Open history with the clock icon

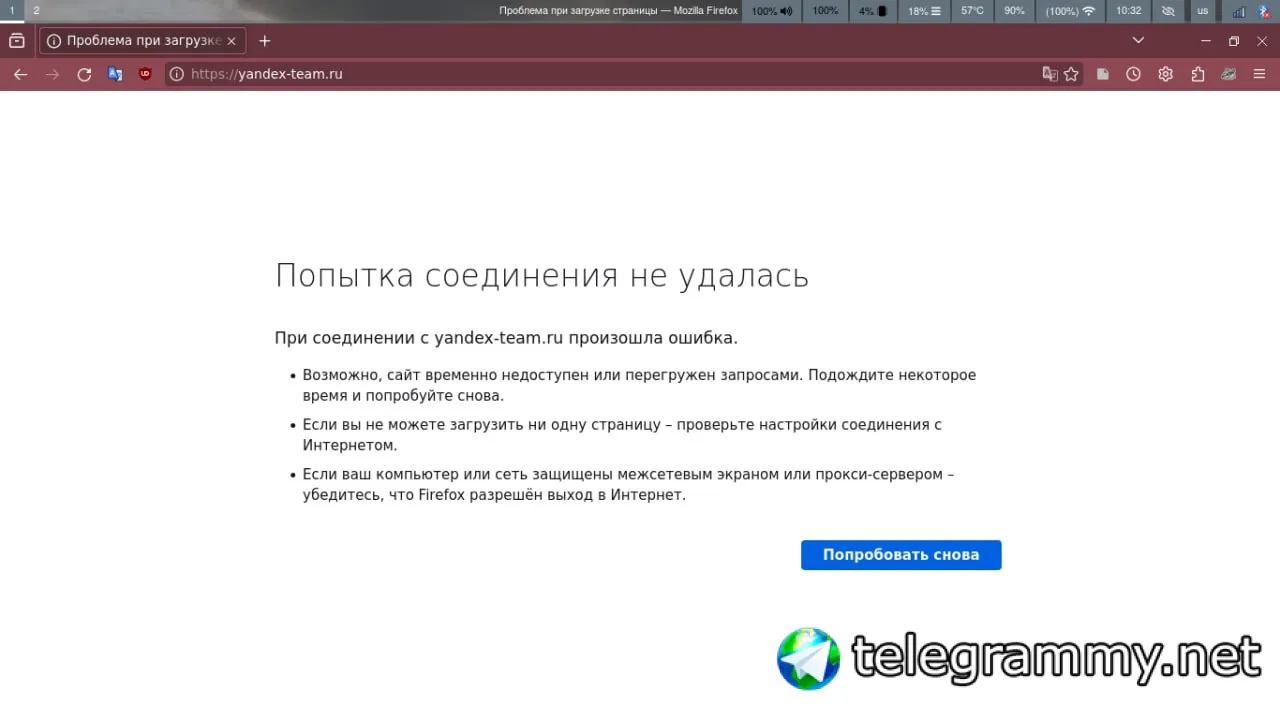coord(1133,74)
